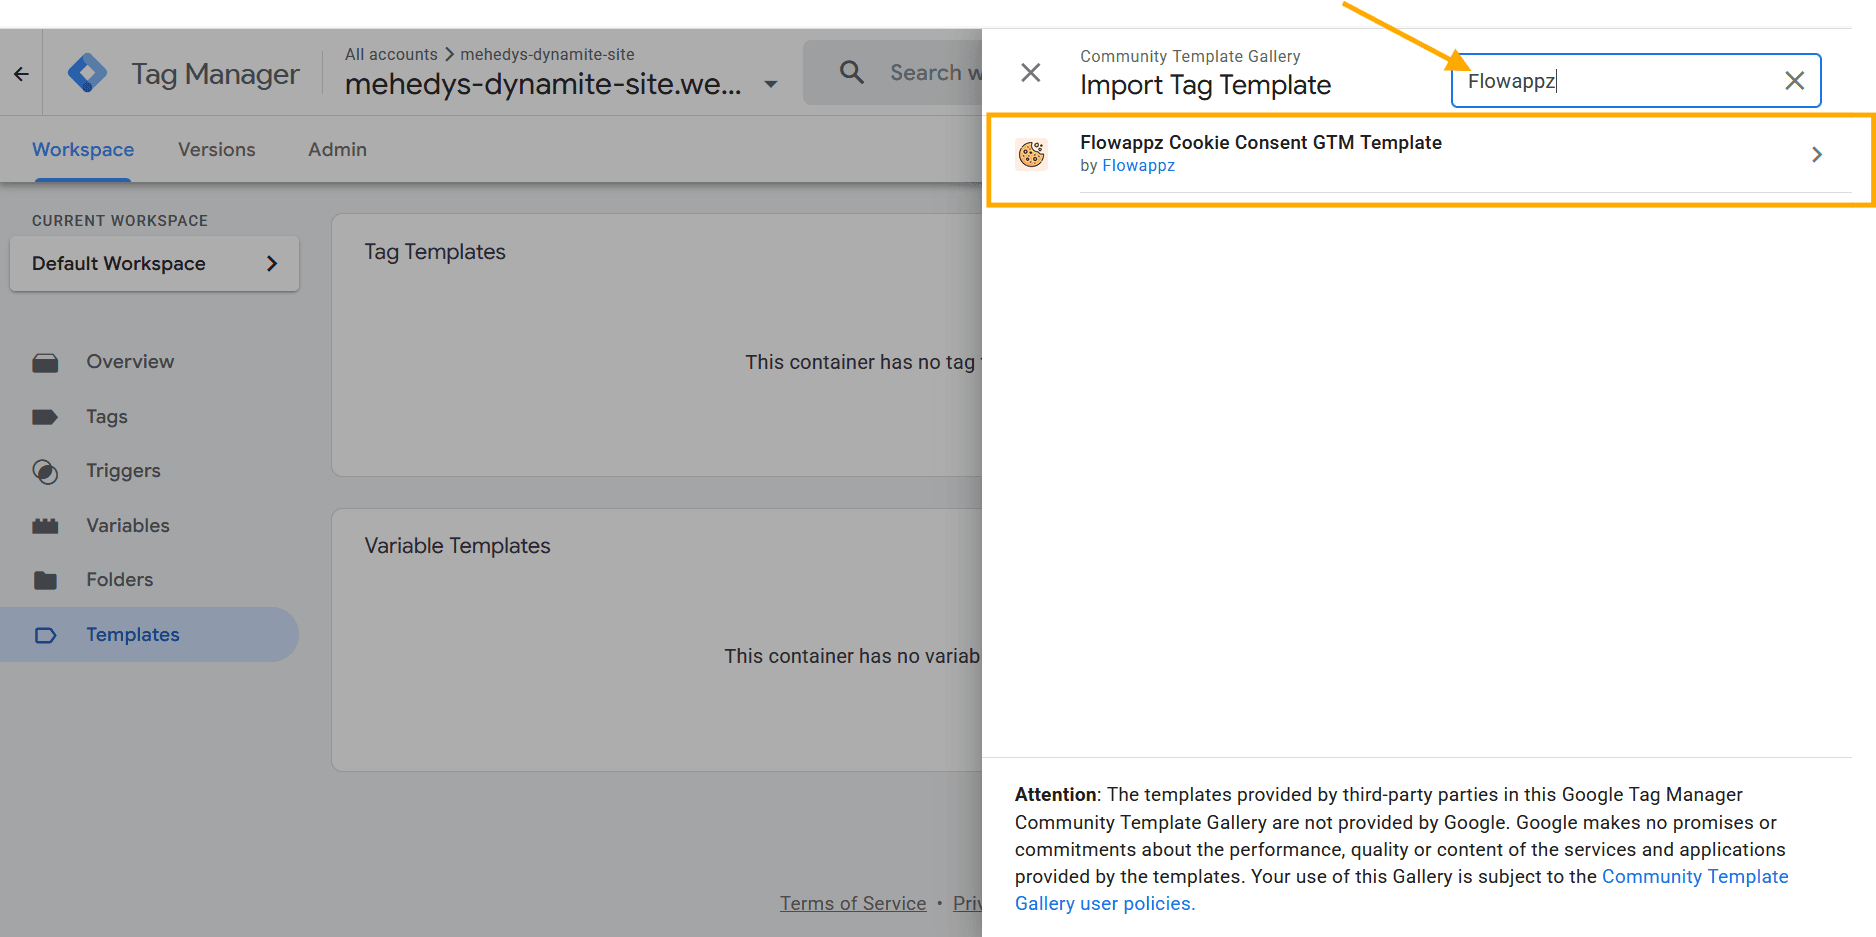Open Folders in the sidebar
This screenshot has height=937, width=1876.
[x=120, y=580]
